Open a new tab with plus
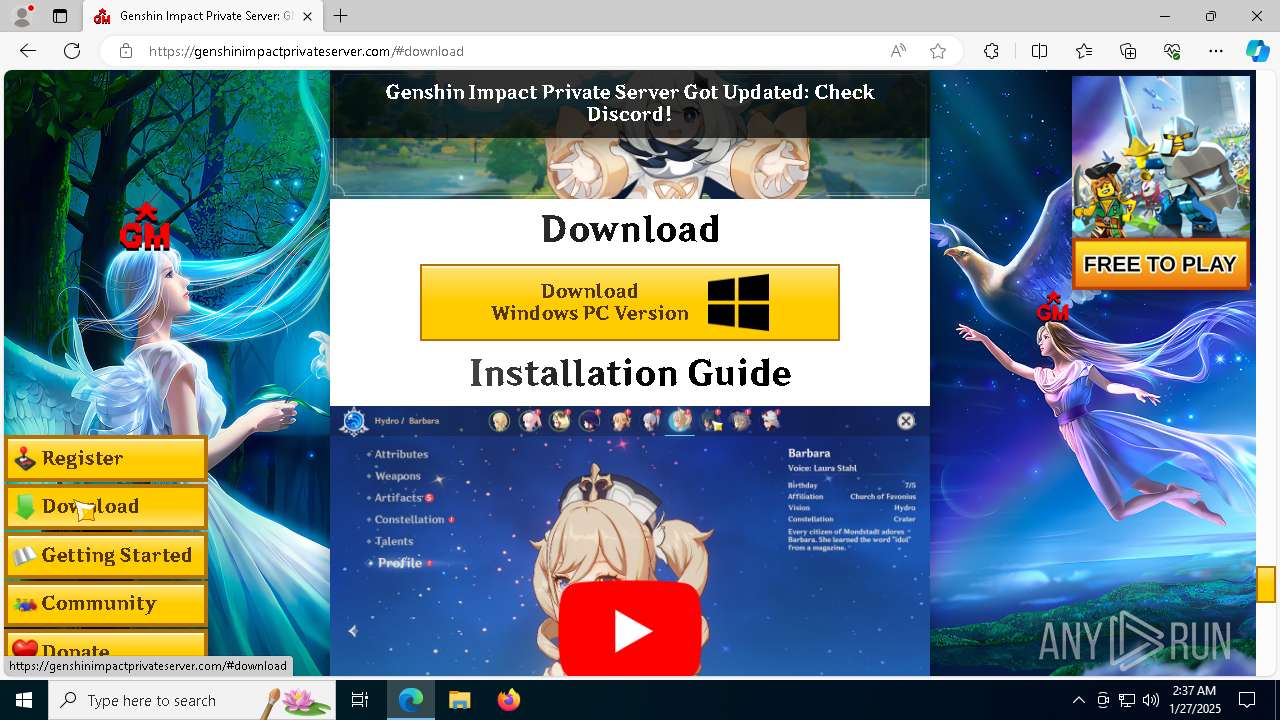This screenshot has width=1280, height=720. pyautogui.click(x=341, y=16)
